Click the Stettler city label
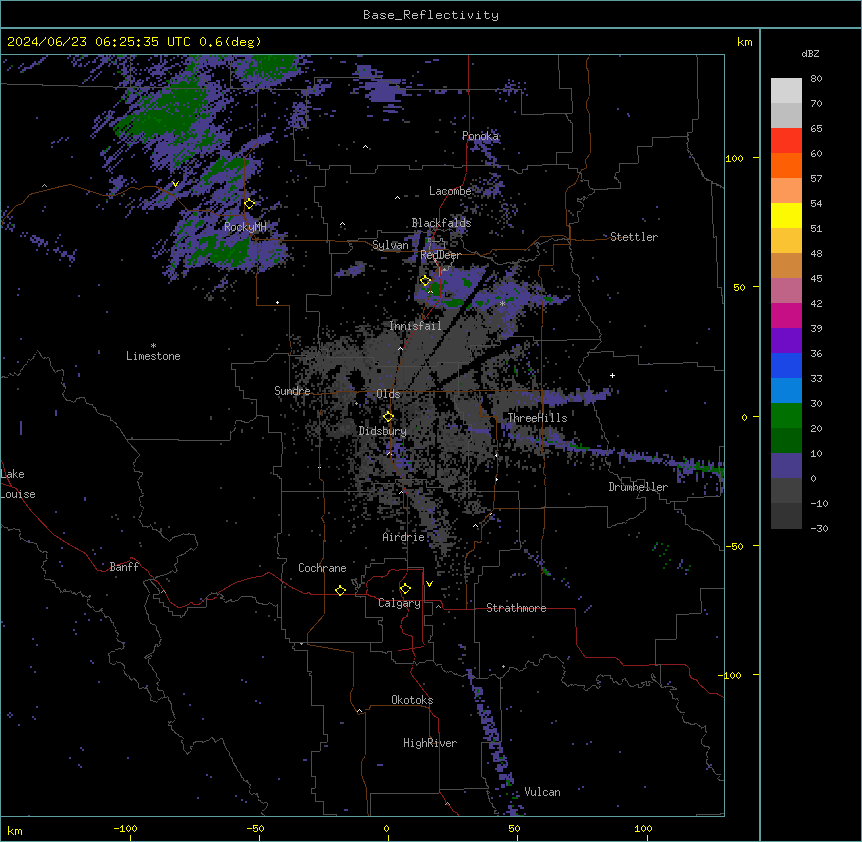This screenshot has height=842, width=862. [x=634, y=237]
